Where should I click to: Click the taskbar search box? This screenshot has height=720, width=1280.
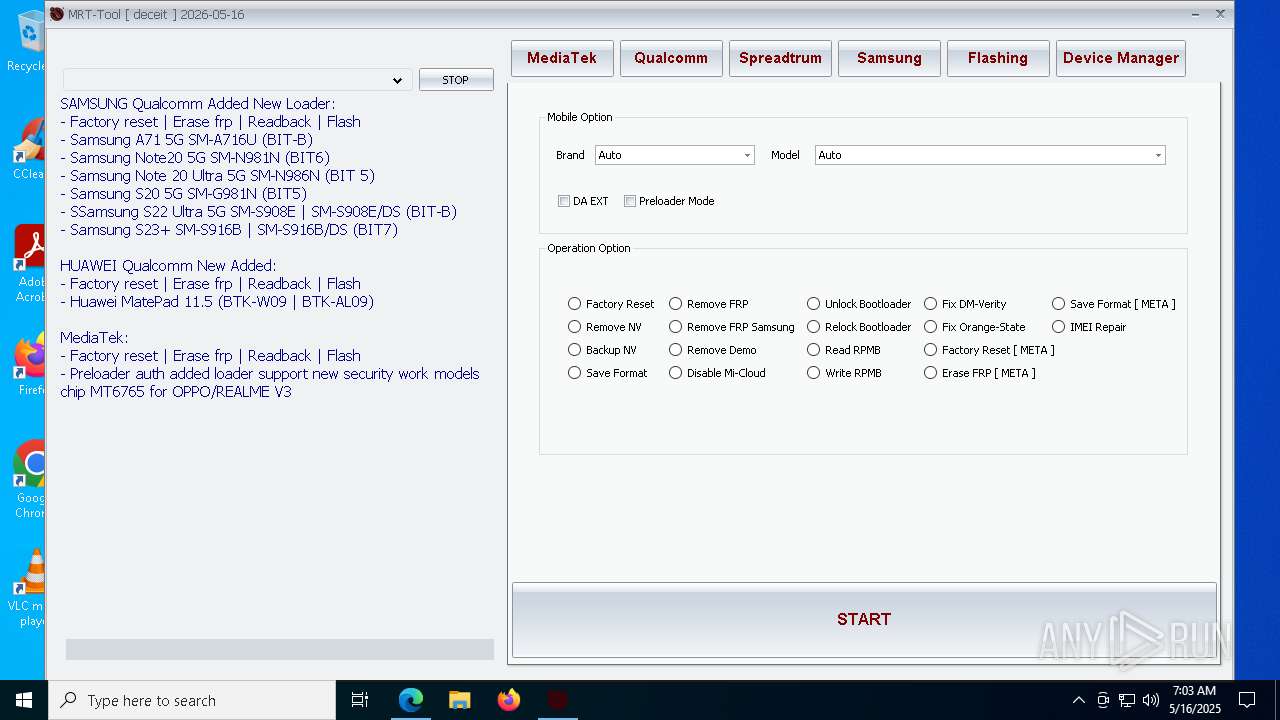(192, 700)
